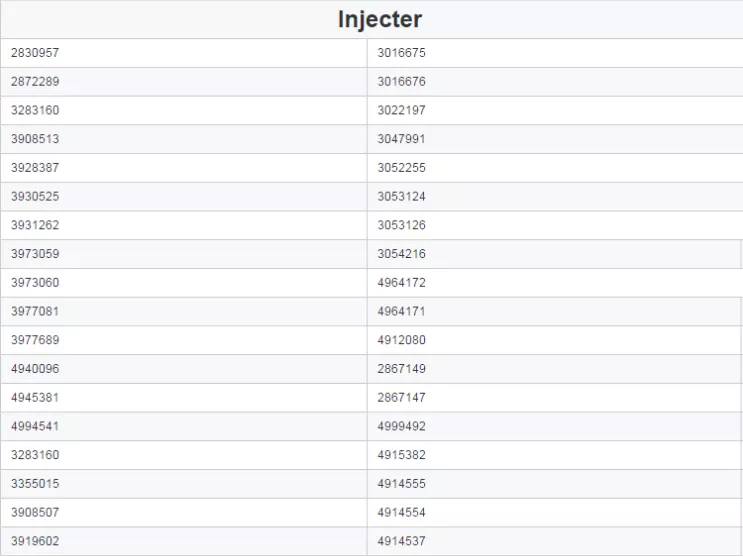Click the cell containing 2872289
Viewport: 743px width, 556px height.
184,82
